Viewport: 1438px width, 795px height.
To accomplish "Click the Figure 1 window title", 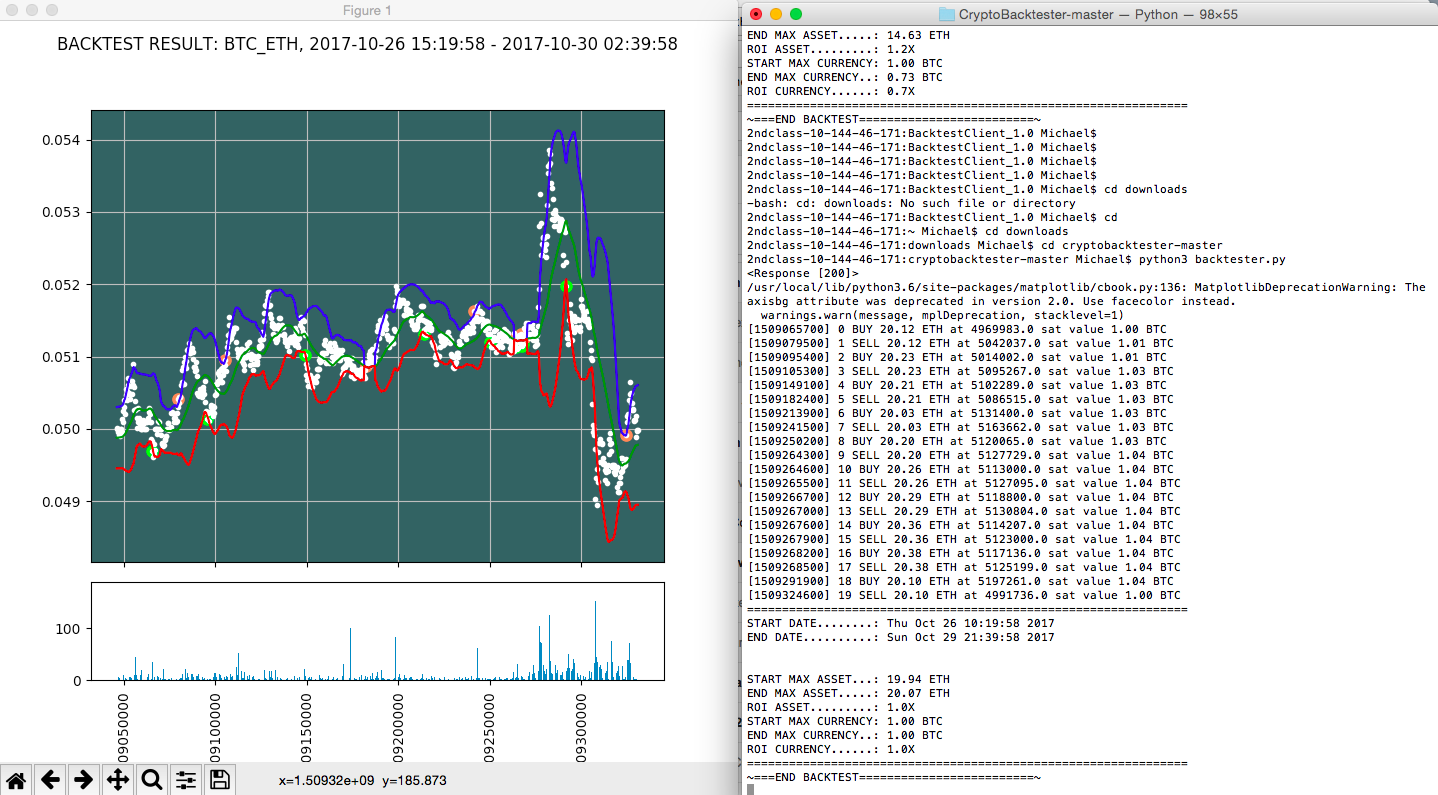I will (367, 11).
